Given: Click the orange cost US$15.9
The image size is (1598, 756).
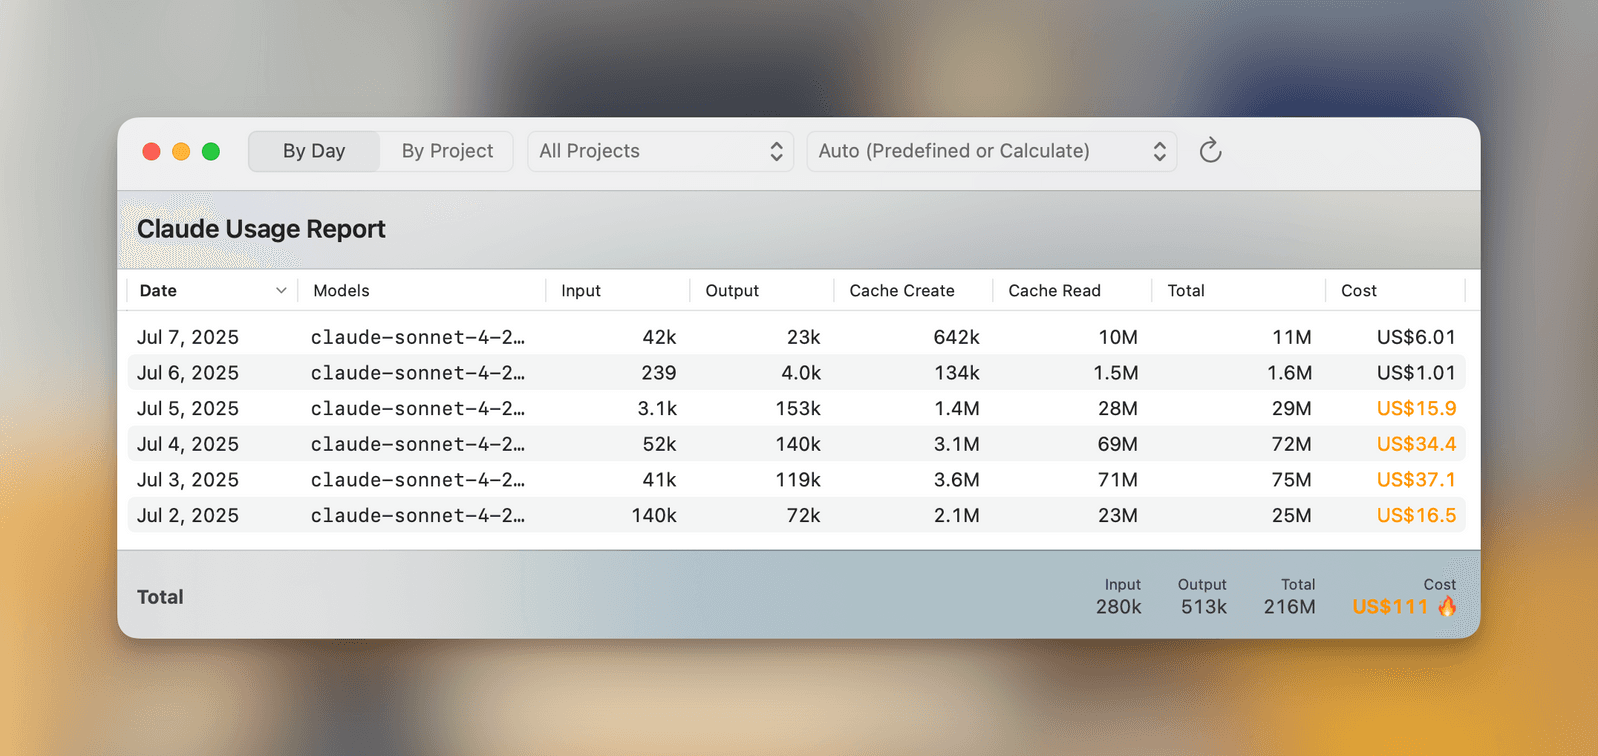Looking at the screenshot, I should 1416,409.
